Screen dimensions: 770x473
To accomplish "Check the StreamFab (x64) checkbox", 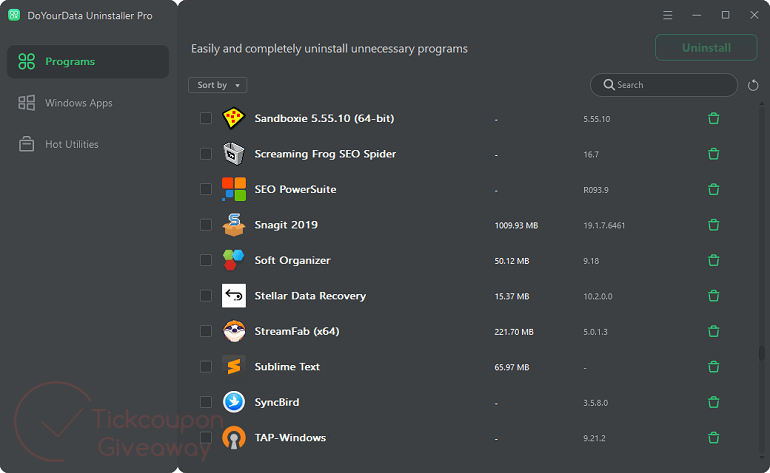I will (x=206, y=331).
